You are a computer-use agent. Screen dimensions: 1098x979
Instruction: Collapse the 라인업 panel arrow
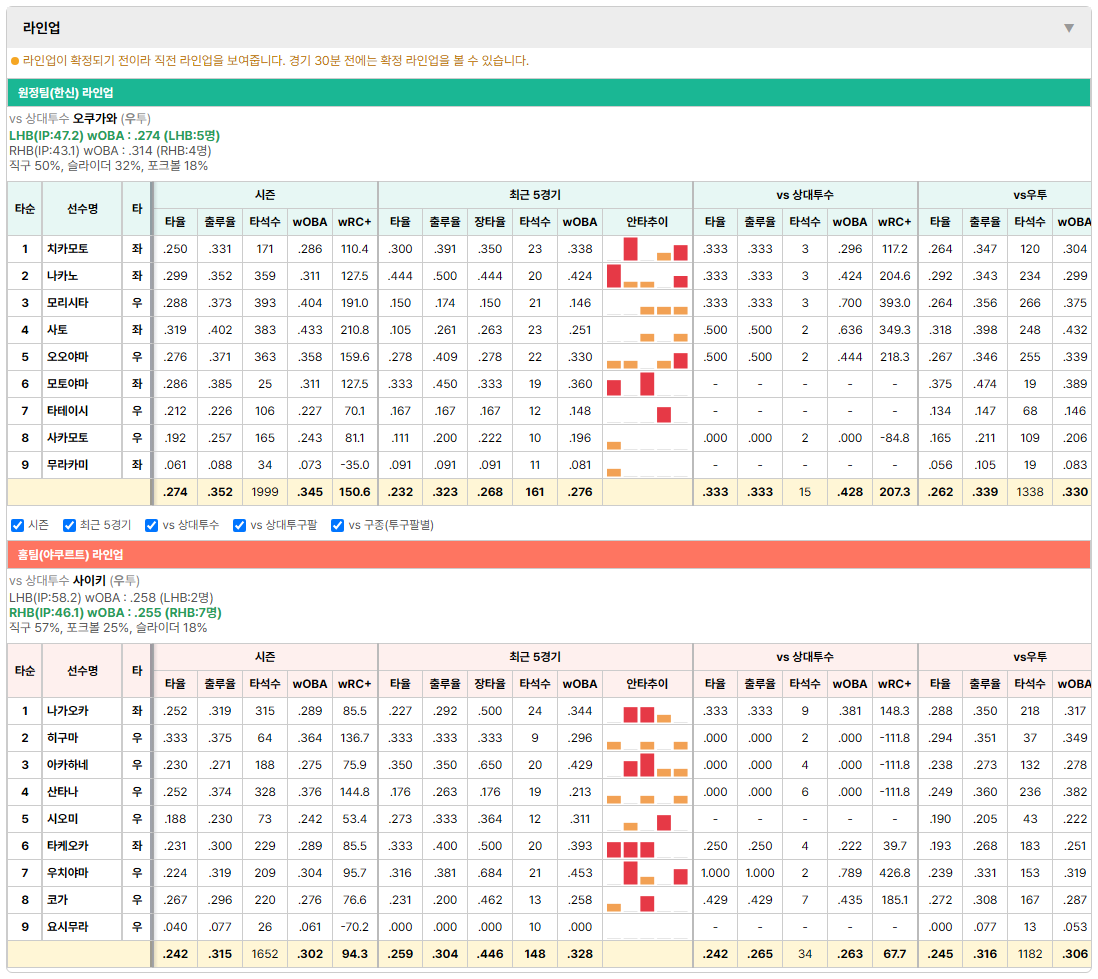point(1069,28)
